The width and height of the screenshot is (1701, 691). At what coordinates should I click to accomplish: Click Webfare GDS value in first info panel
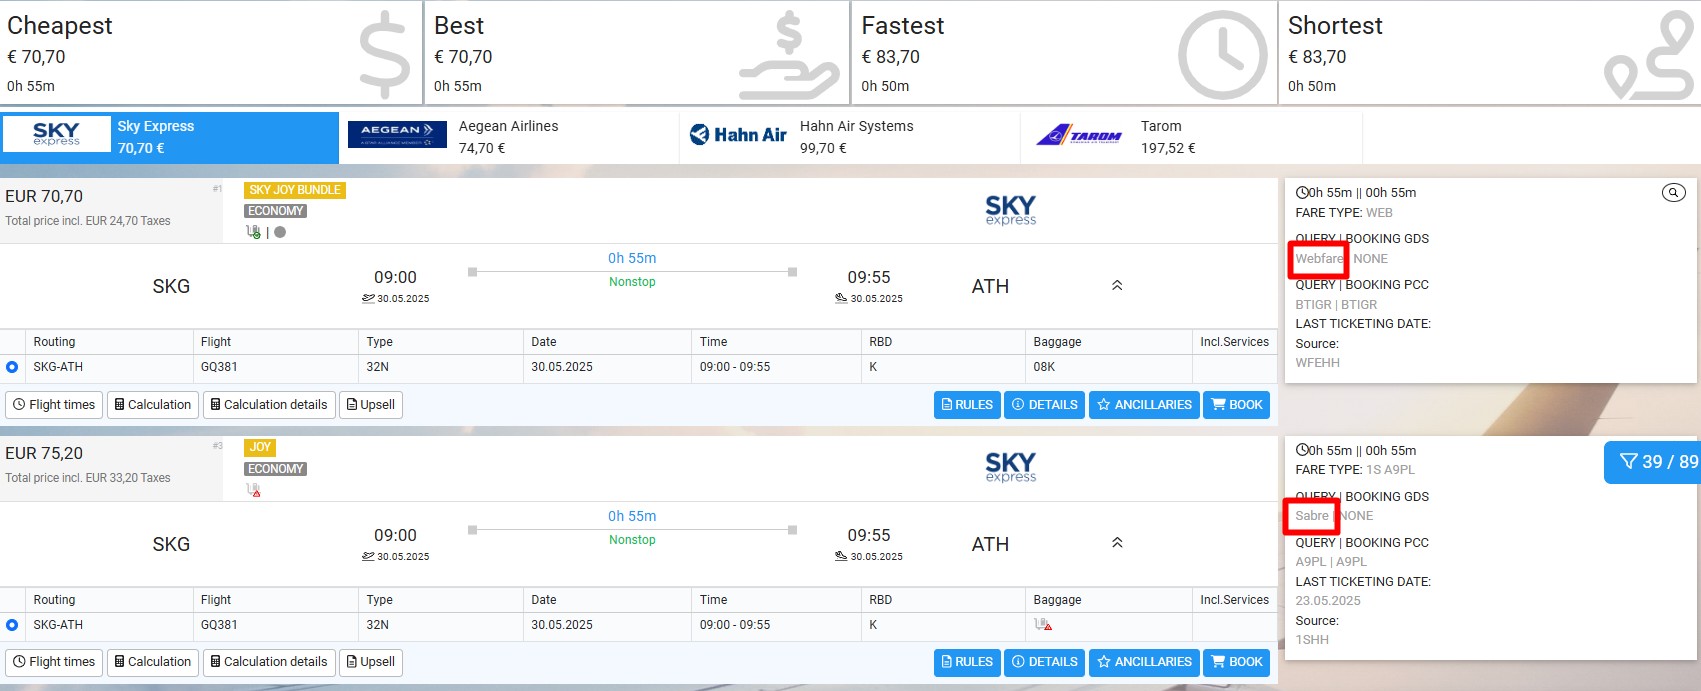(1319, 259)
